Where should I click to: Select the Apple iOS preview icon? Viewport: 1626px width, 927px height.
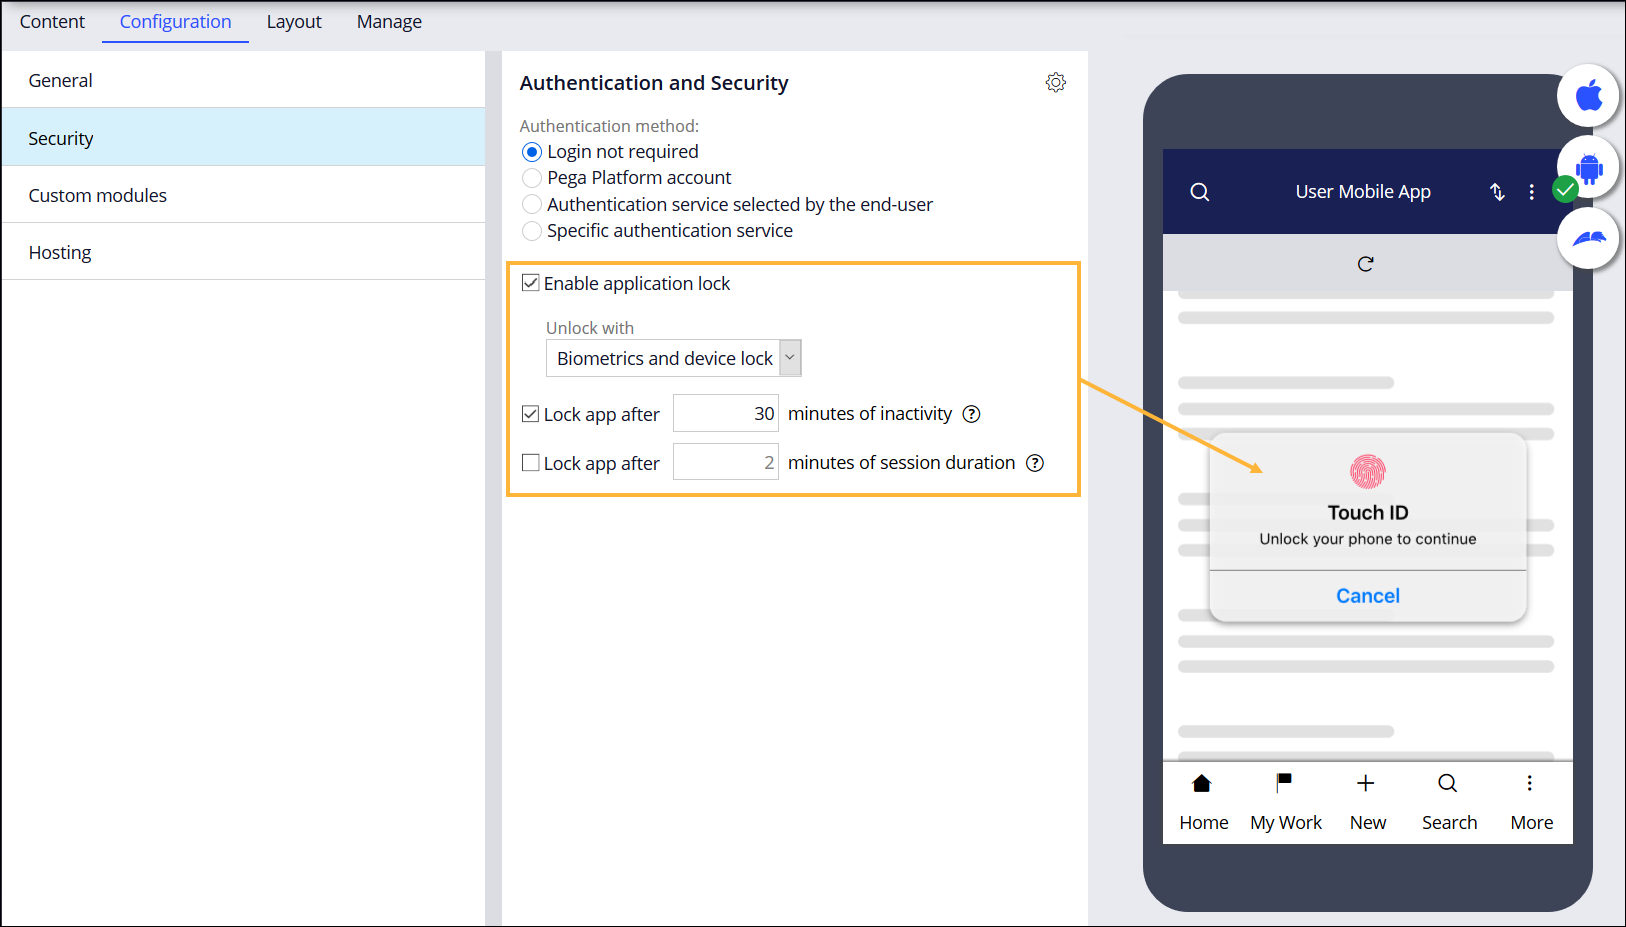pos(1588,96)
